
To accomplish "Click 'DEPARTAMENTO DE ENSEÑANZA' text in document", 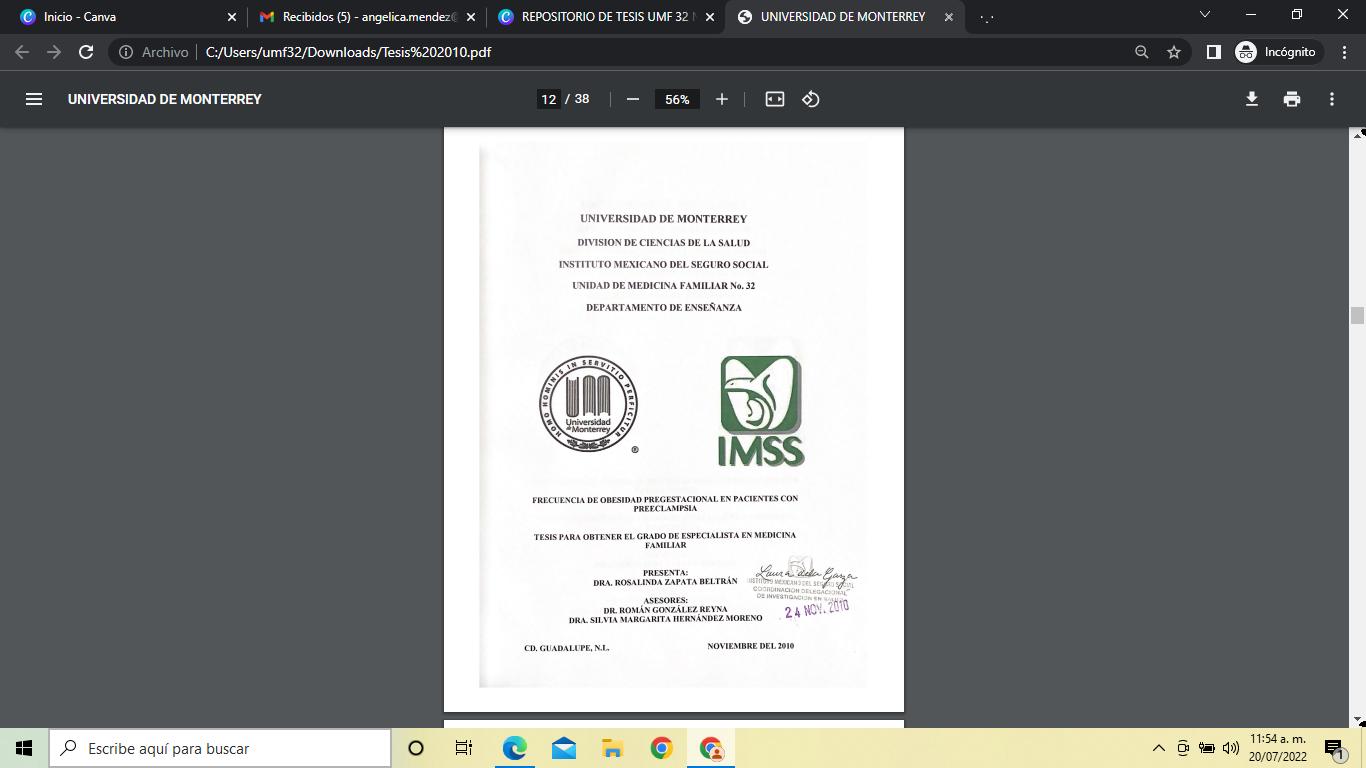I will pyautogui.click(x=664, y=308).
